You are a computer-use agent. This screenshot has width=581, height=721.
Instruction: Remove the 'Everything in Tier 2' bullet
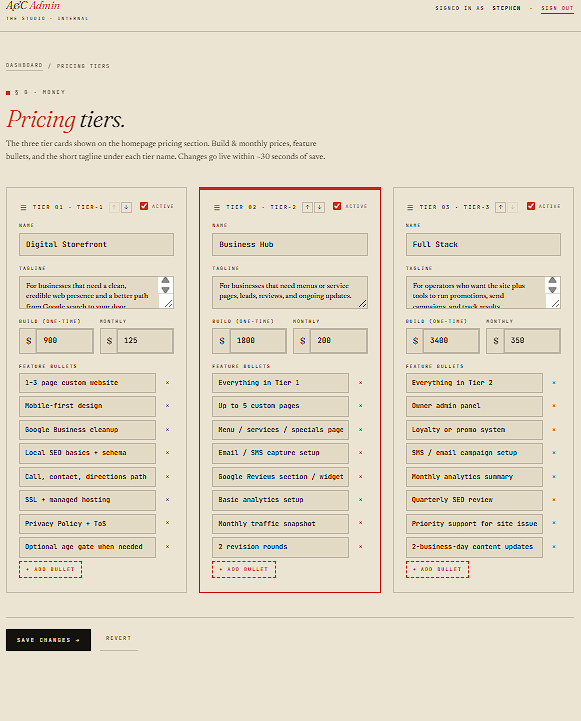click(x=554, y=383)
